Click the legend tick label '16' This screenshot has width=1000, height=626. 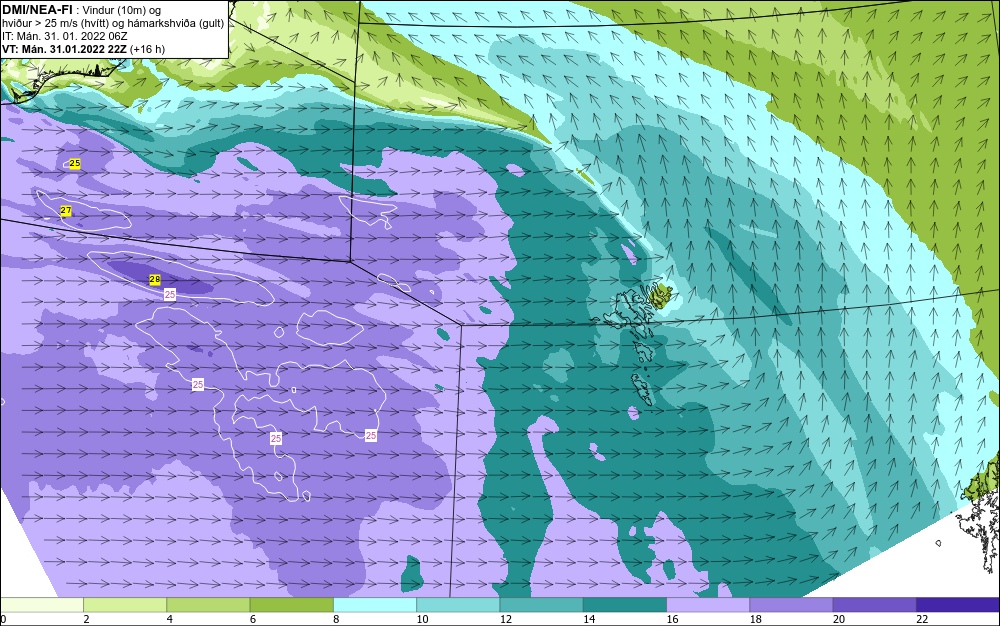tap(672, 619)
